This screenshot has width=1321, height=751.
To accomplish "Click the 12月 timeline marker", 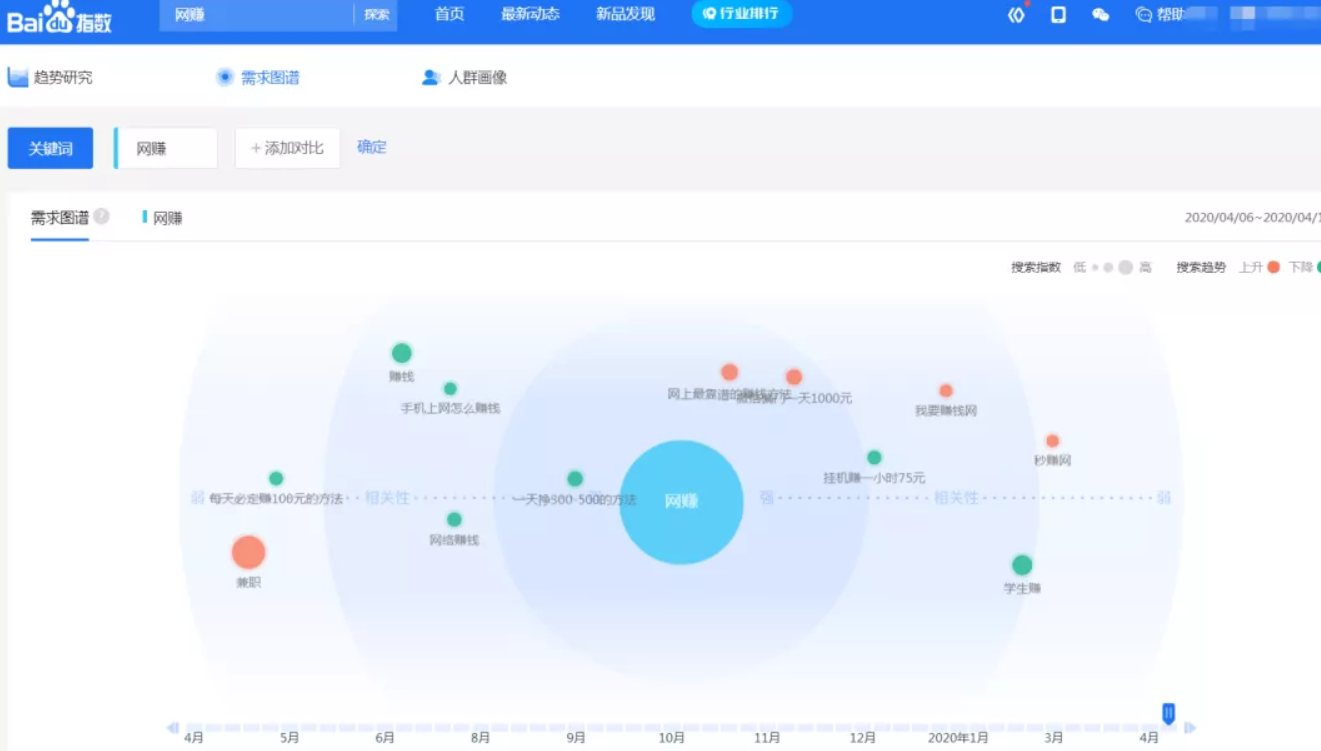I will coord(863,738).
